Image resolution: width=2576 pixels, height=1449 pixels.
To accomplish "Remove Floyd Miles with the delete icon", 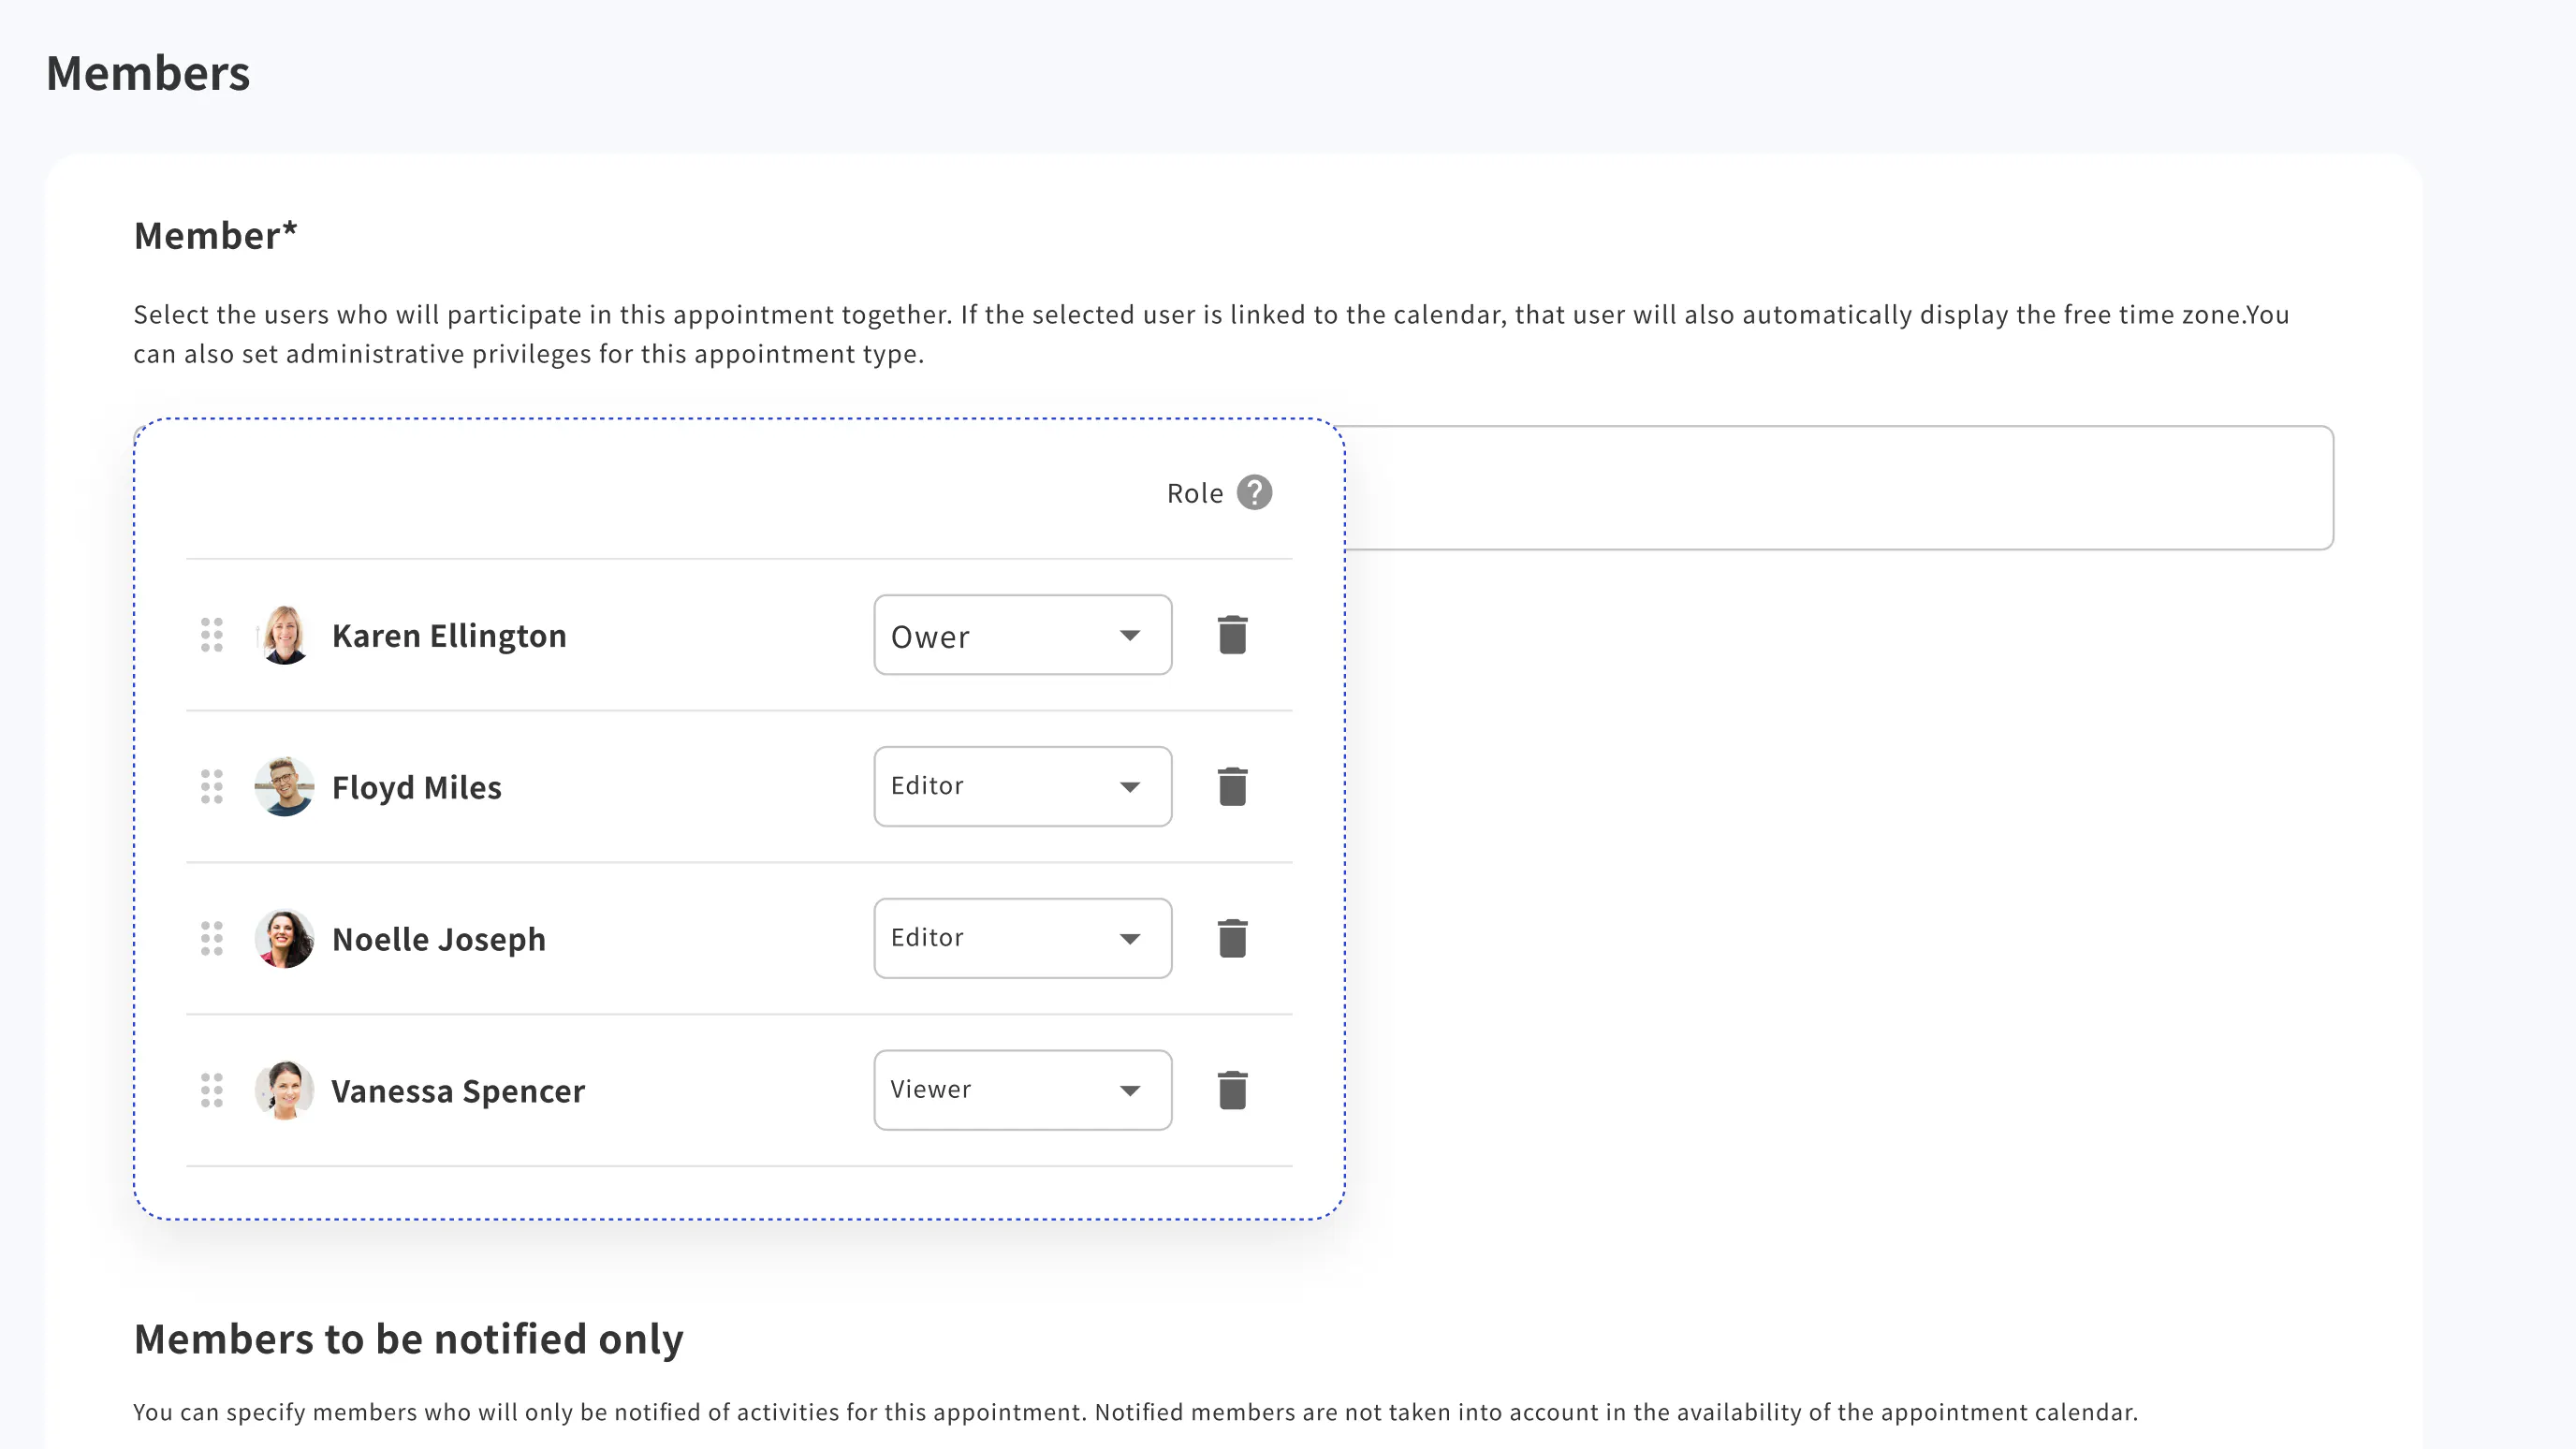I will pos(1233,787).
